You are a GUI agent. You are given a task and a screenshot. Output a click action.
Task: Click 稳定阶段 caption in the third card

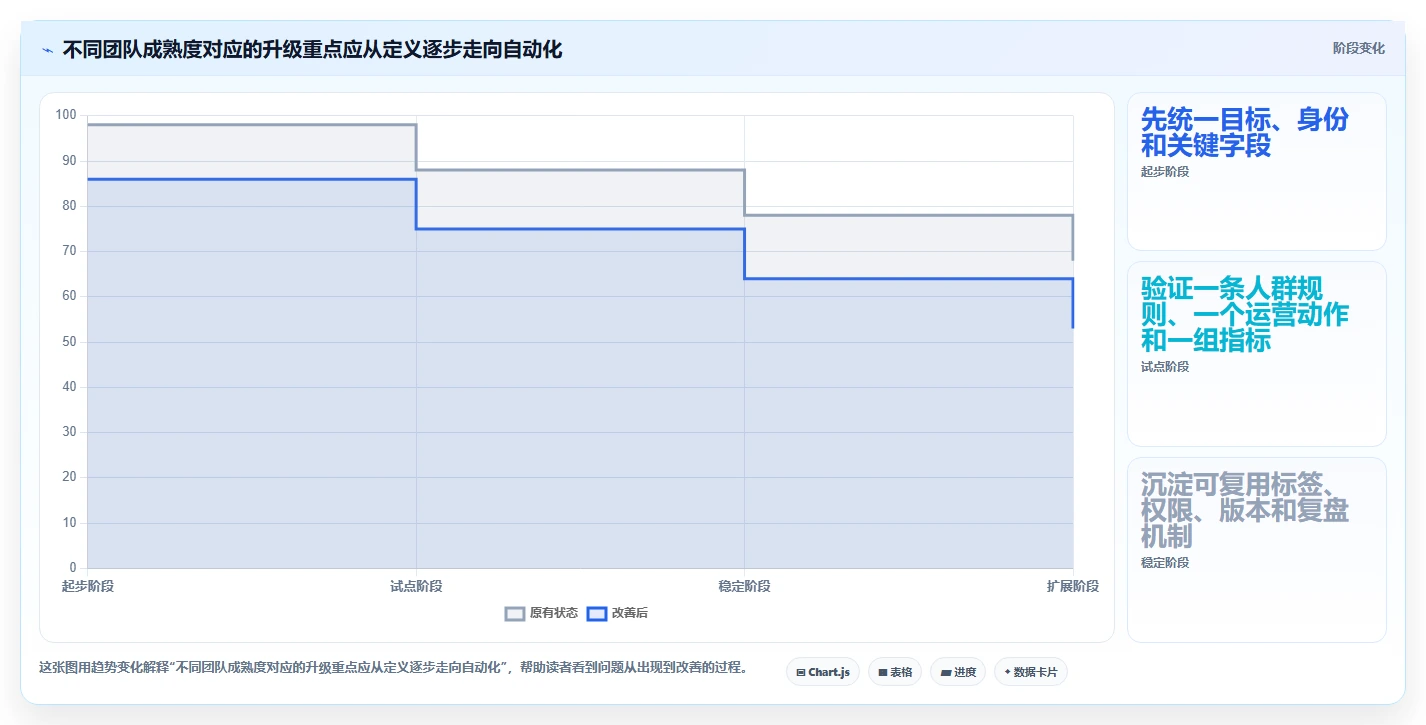1165,563
